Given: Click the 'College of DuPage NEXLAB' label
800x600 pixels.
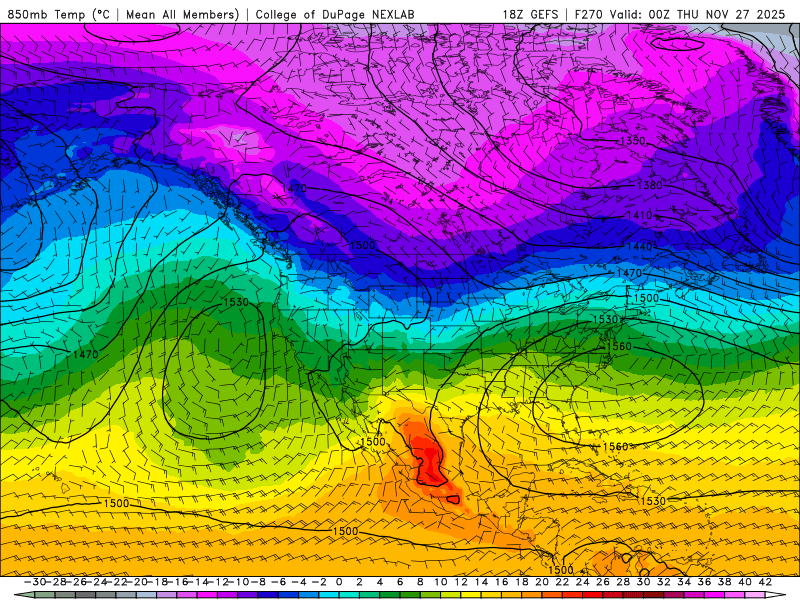Looking at the screenshot, I should [x=335, y=14].
